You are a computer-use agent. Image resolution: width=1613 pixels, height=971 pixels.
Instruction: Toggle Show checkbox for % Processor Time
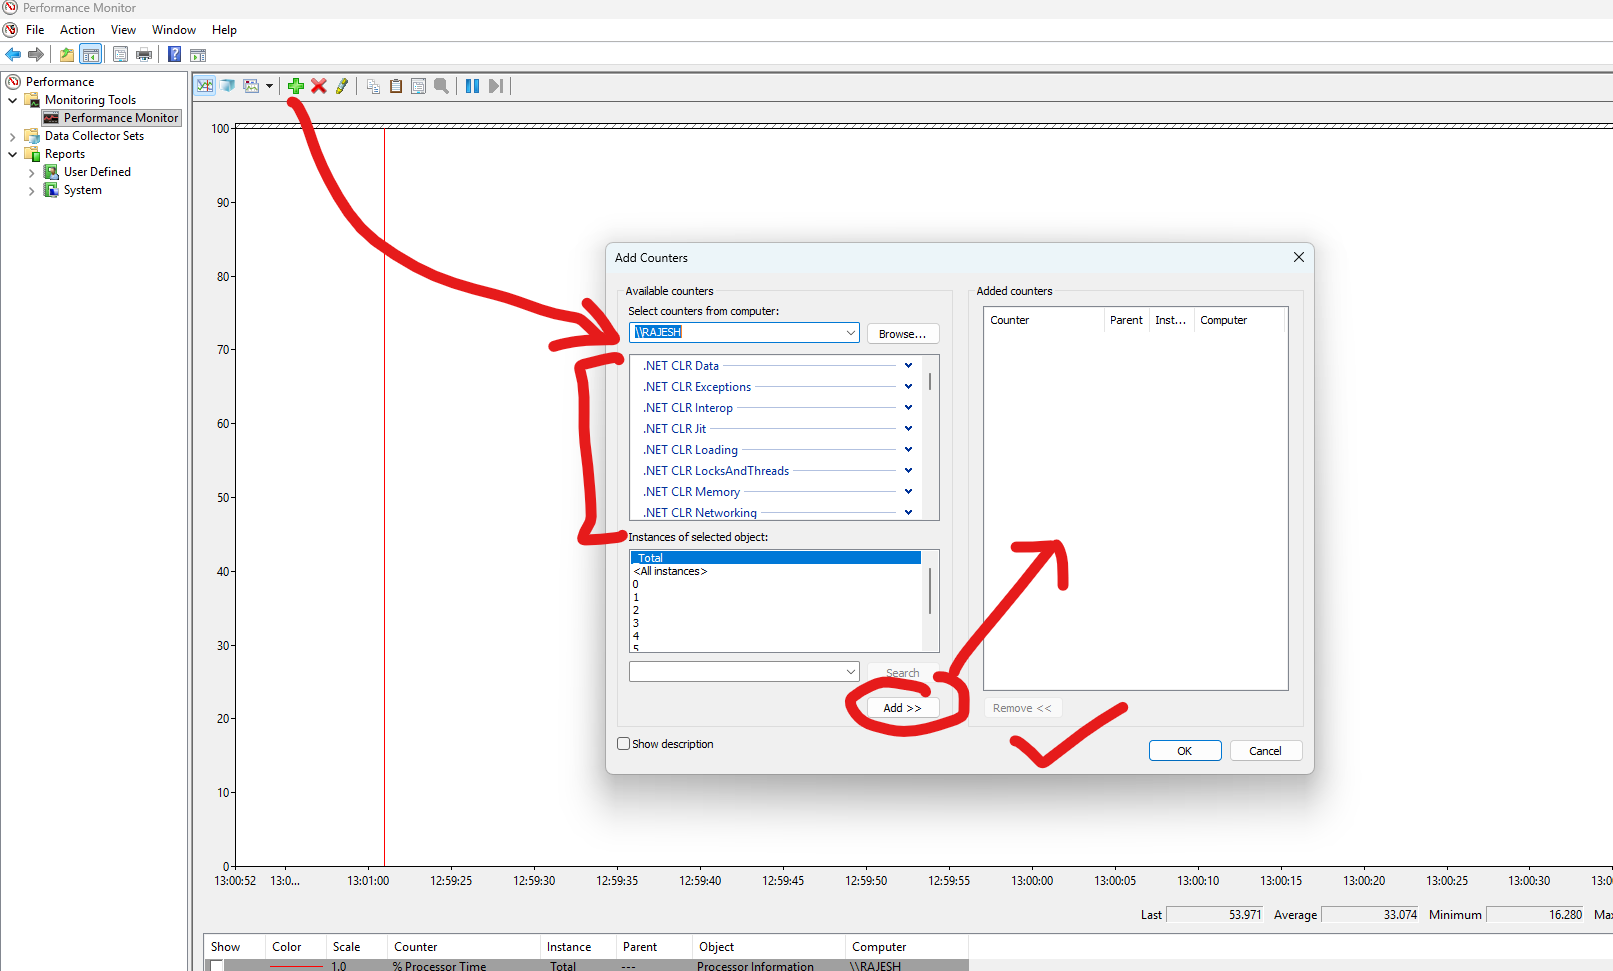pyautogui.click(x=216, y=965)
